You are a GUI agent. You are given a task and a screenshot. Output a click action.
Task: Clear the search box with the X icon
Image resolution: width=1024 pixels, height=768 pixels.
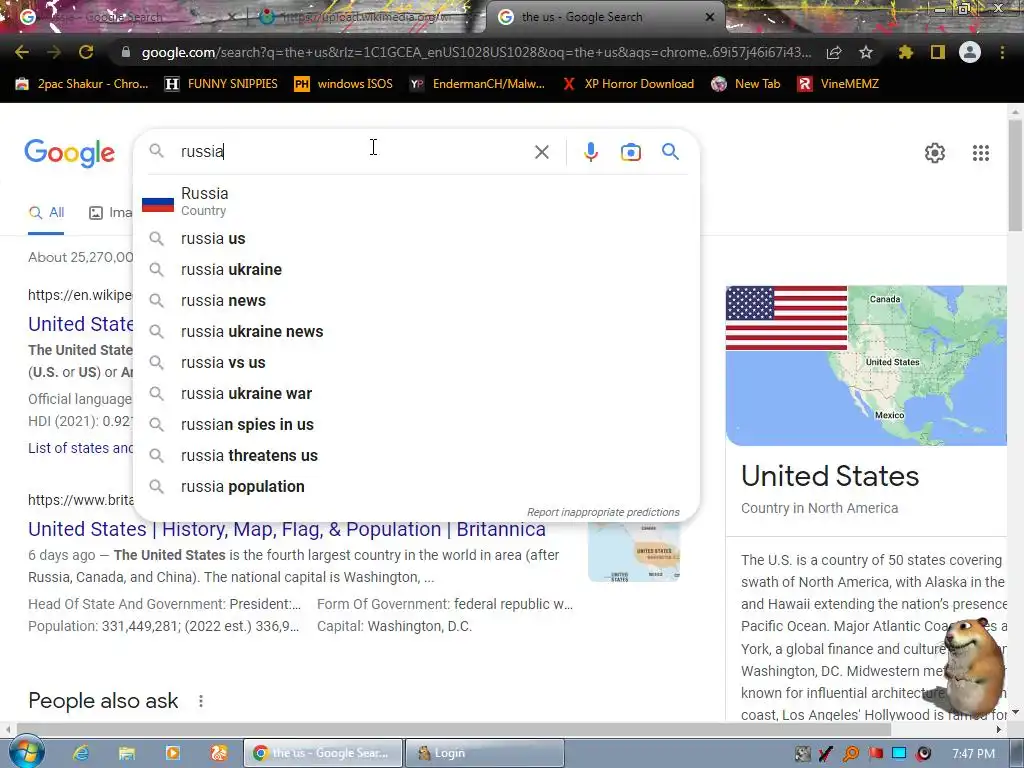coord(541,152)
